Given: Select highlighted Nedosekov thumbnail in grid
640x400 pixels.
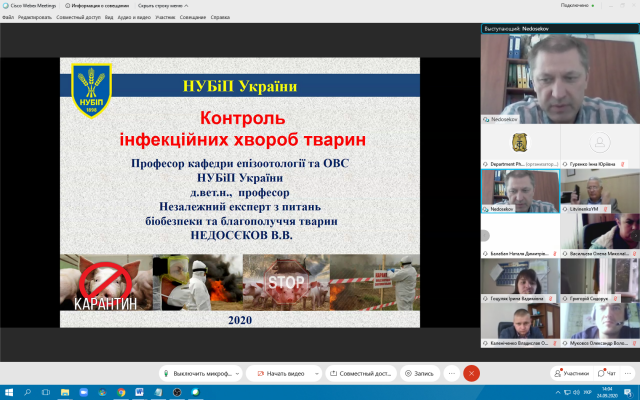Looking at the screenshot, I should click(x=520, y=191).
